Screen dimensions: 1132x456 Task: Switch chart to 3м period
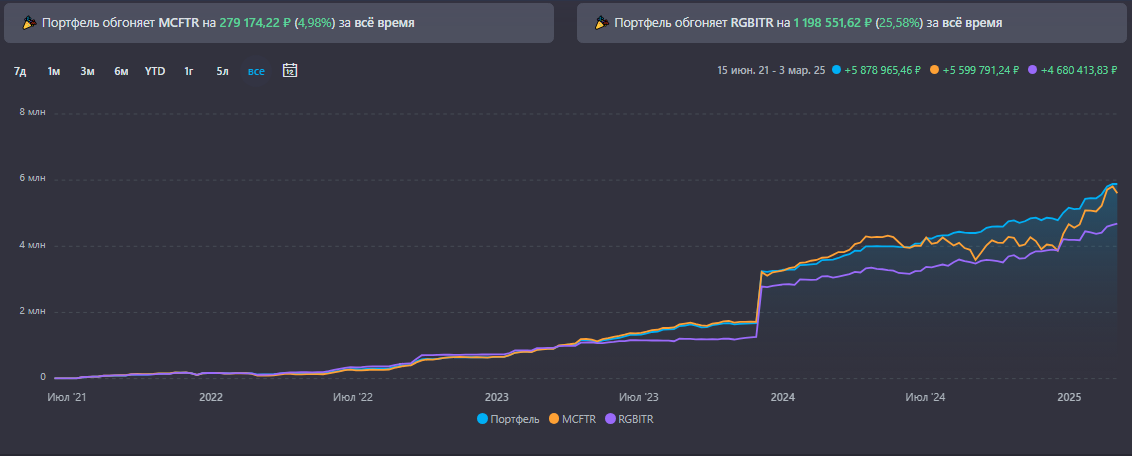pos(87,71)
